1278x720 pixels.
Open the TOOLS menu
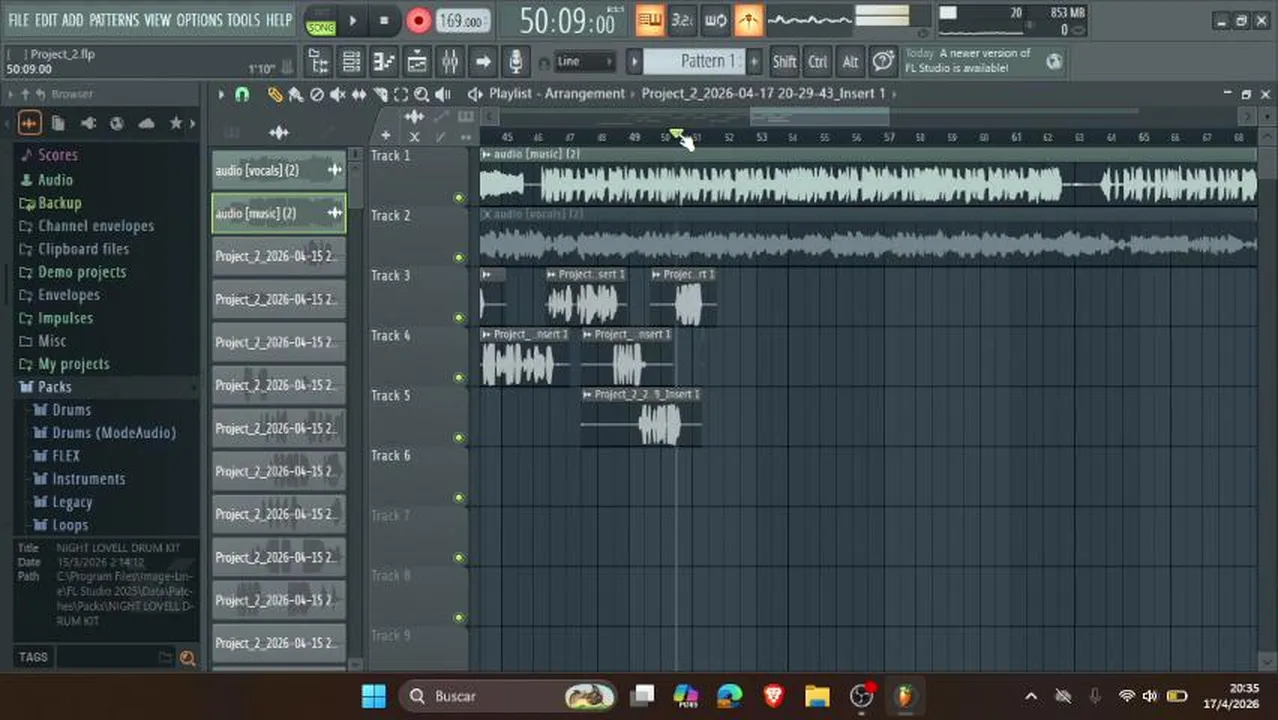tap(243, 20)
